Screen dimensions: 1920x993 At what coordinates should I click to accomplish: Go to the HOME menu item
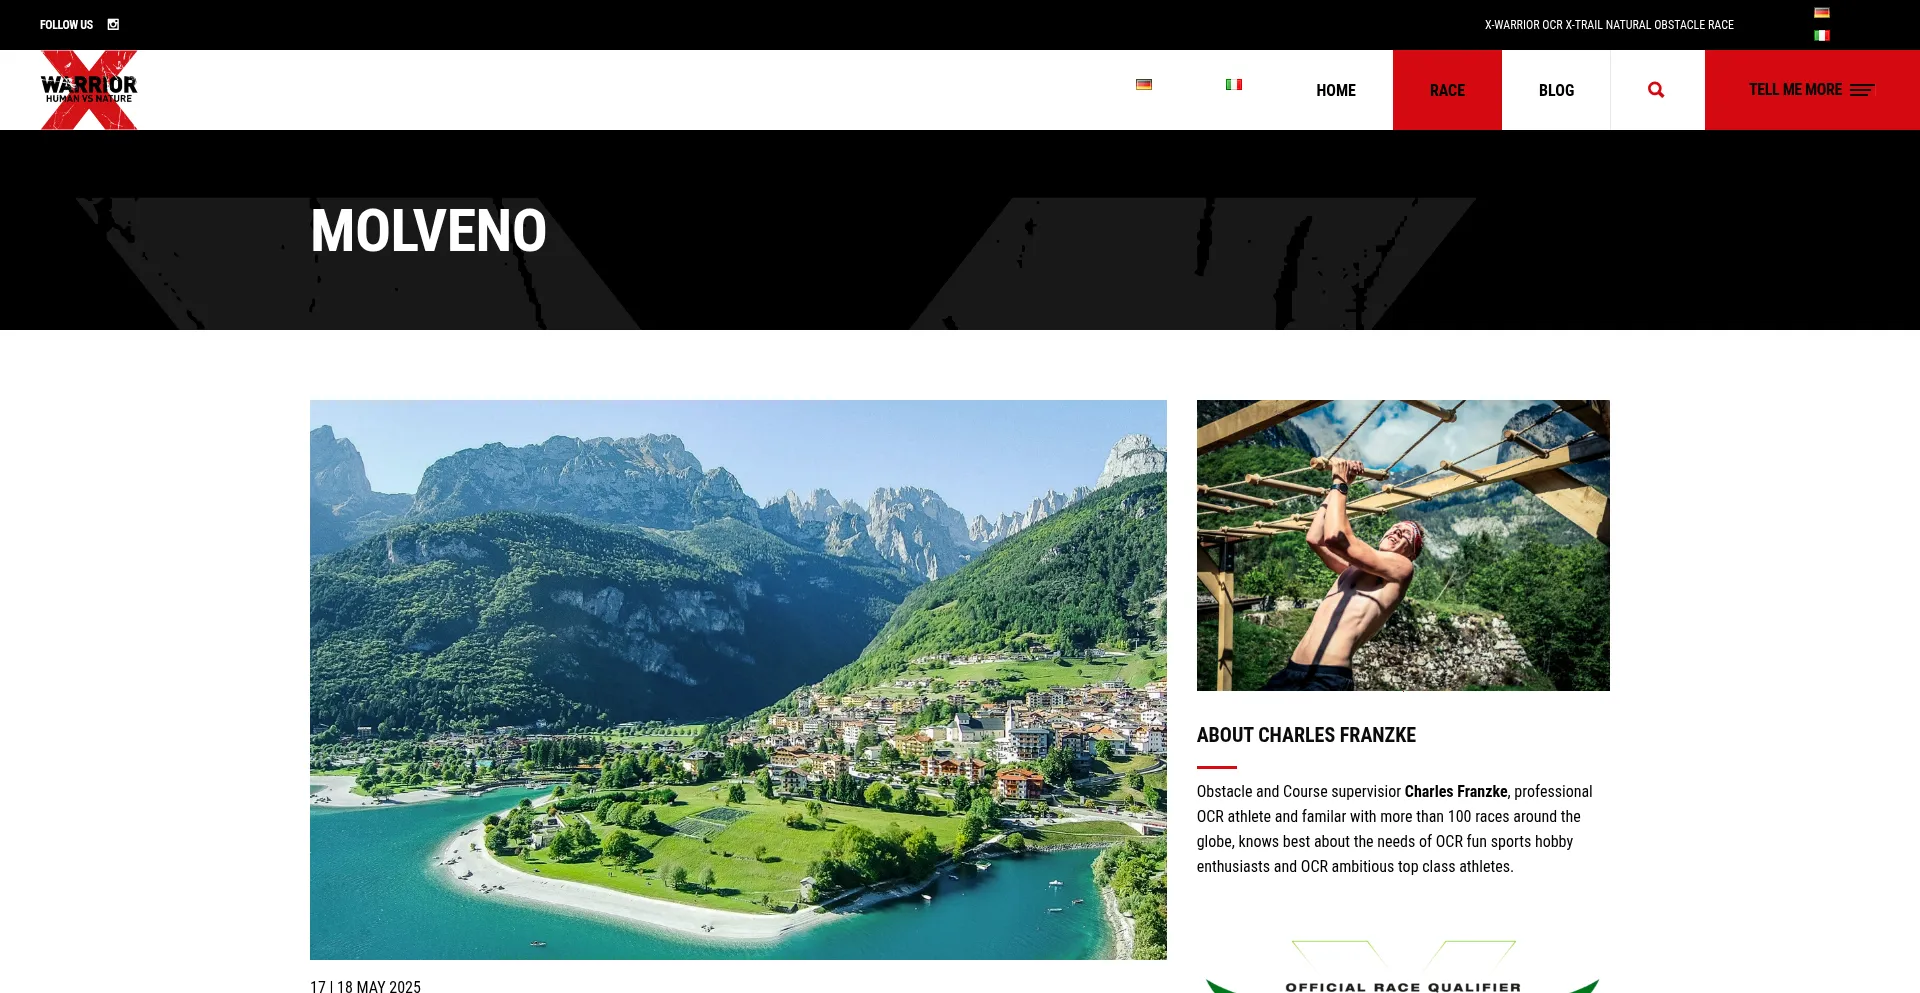coord(1336,90)
